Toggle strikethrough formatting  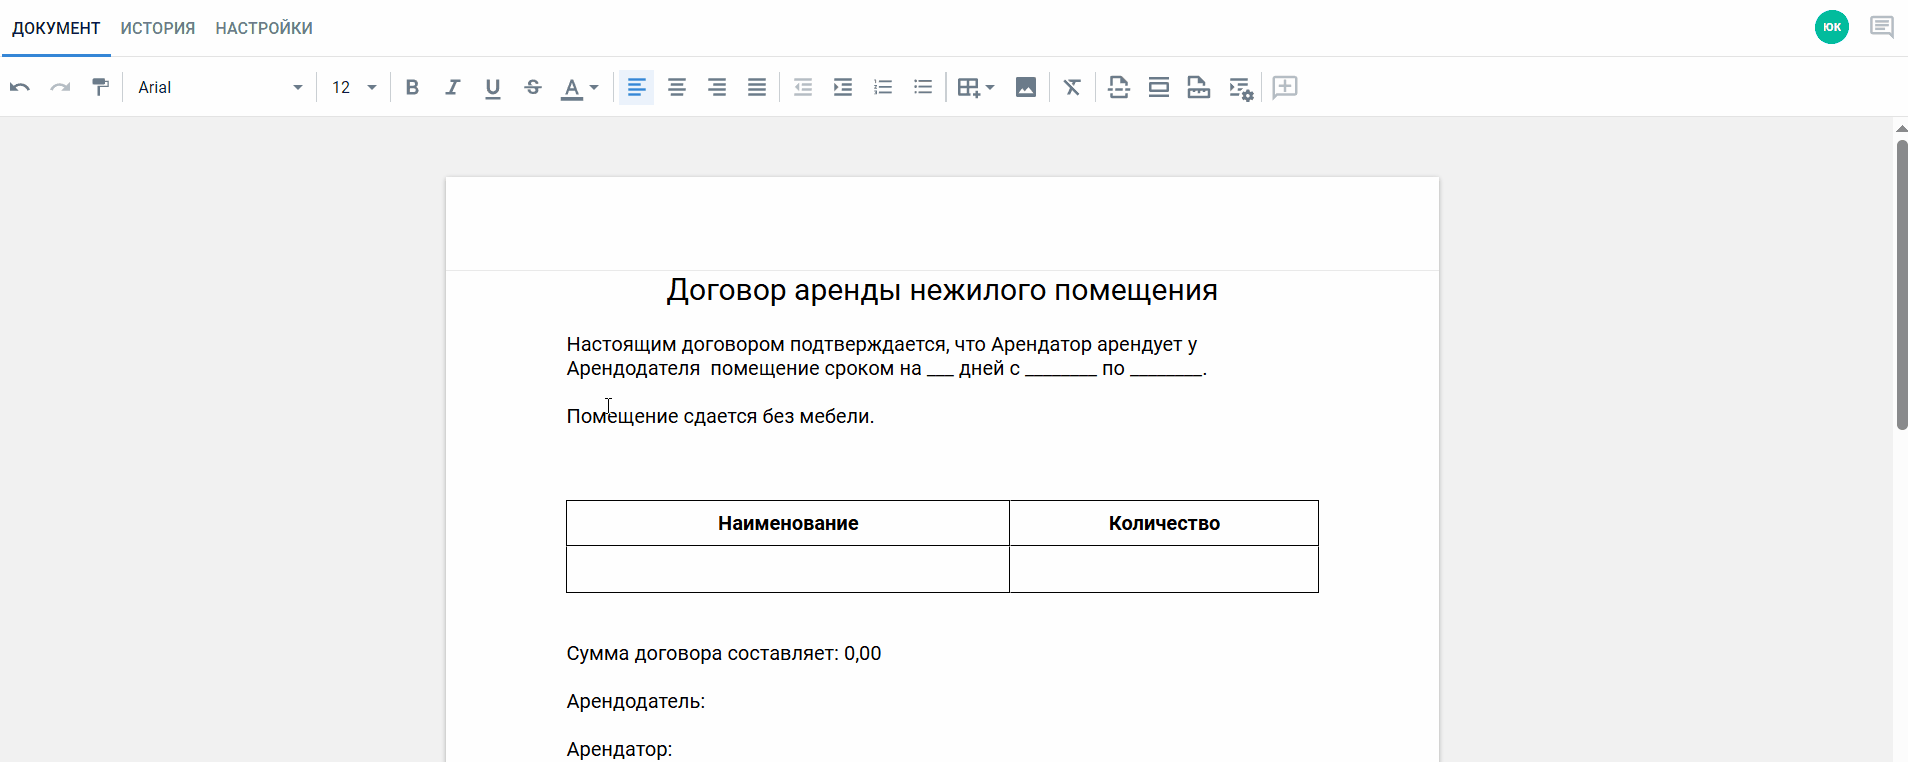533,87
